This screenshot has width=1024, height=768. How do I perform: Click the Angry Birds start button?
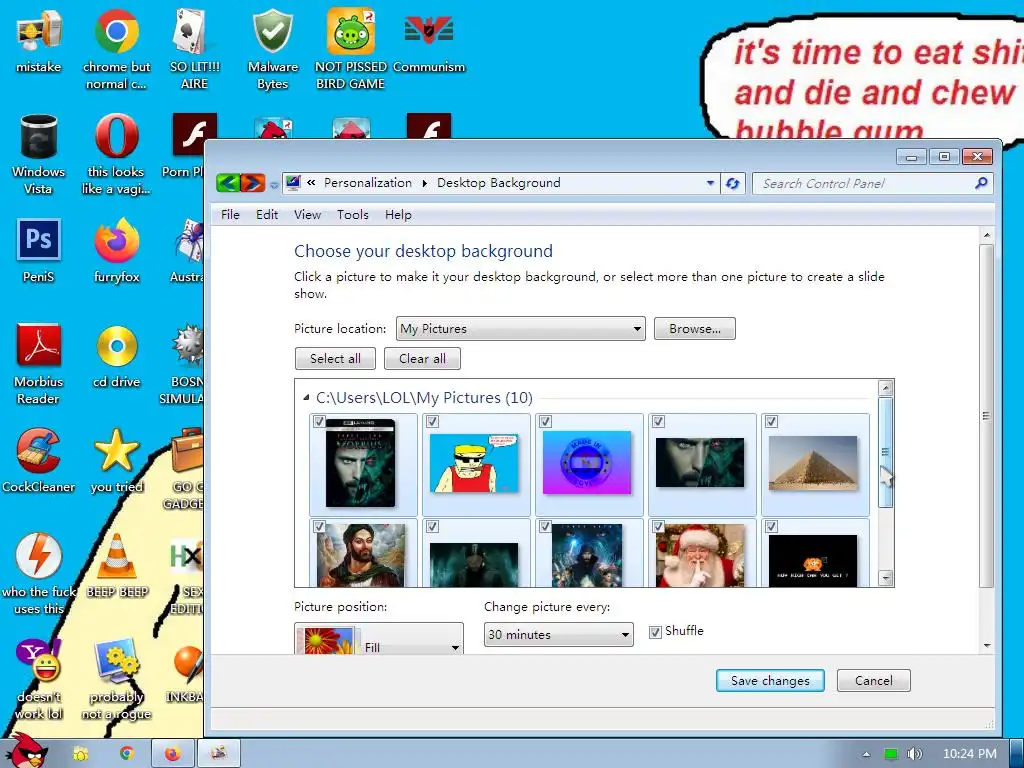pyautogui.click(x=26, y=752)
